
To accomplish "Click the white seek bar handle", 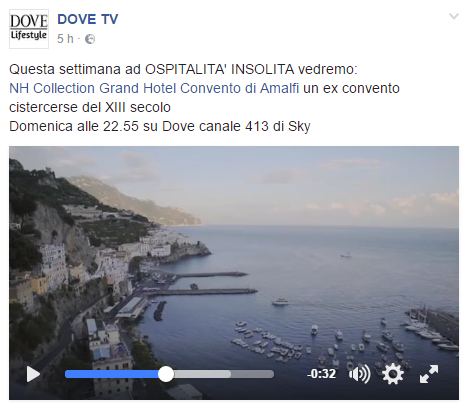I will click(166, 374).
